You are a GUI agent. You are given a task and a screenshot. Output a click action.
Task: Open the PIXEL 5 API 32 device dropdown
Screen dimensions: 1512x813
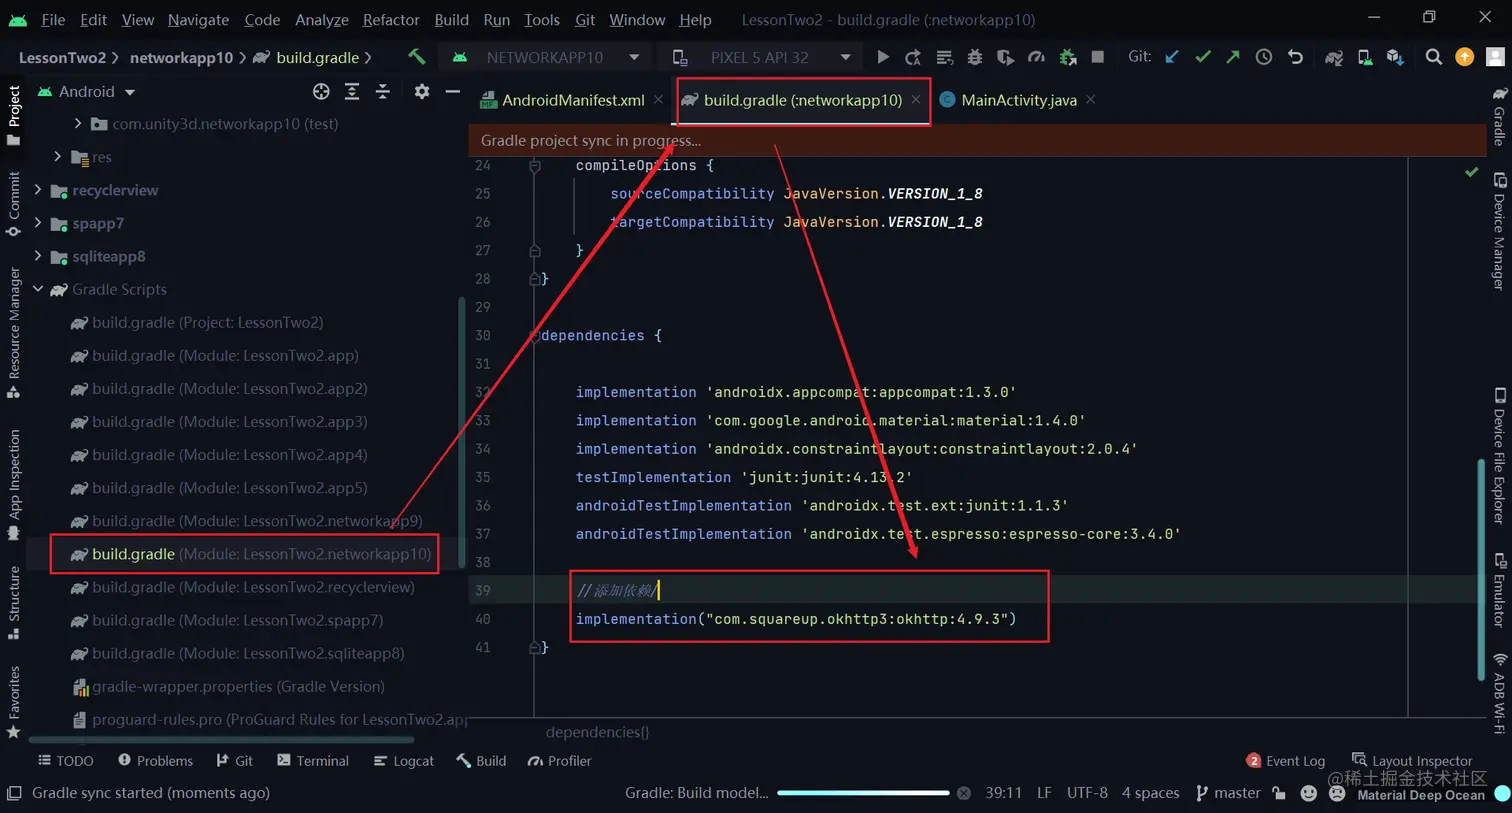point(762,57)
